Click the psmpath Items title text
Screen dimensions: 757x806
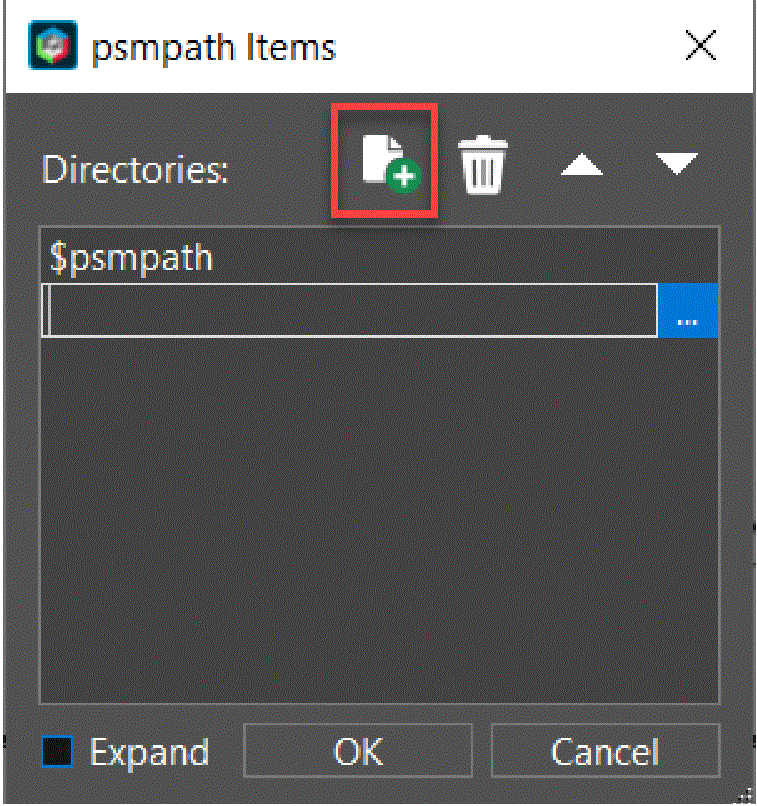214,49
